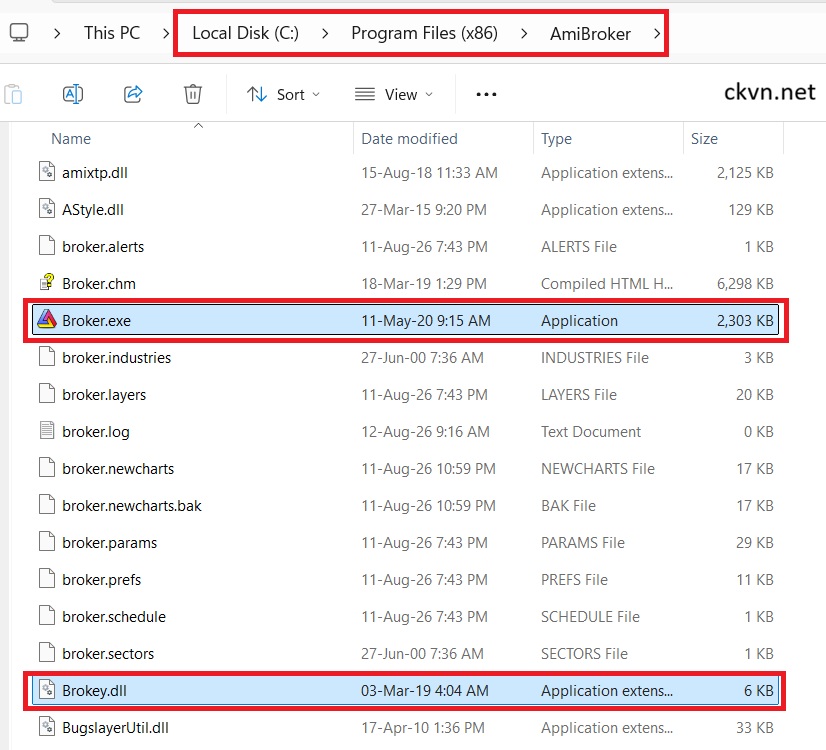826x750 pixels.
Task: Click the Rename icon in toolbar
Action: [x=73, y=94]
